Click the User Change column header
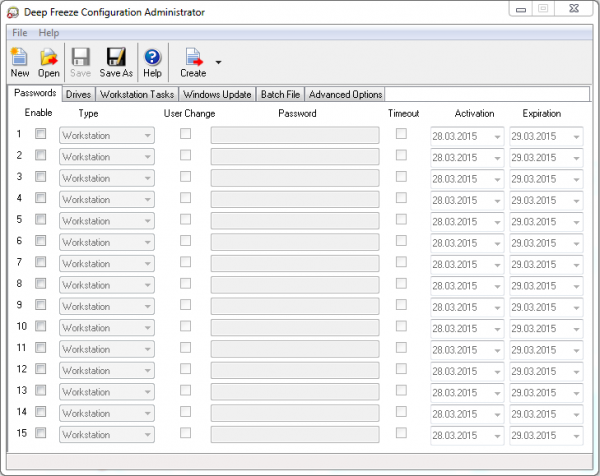 click(x=189, y=114)
